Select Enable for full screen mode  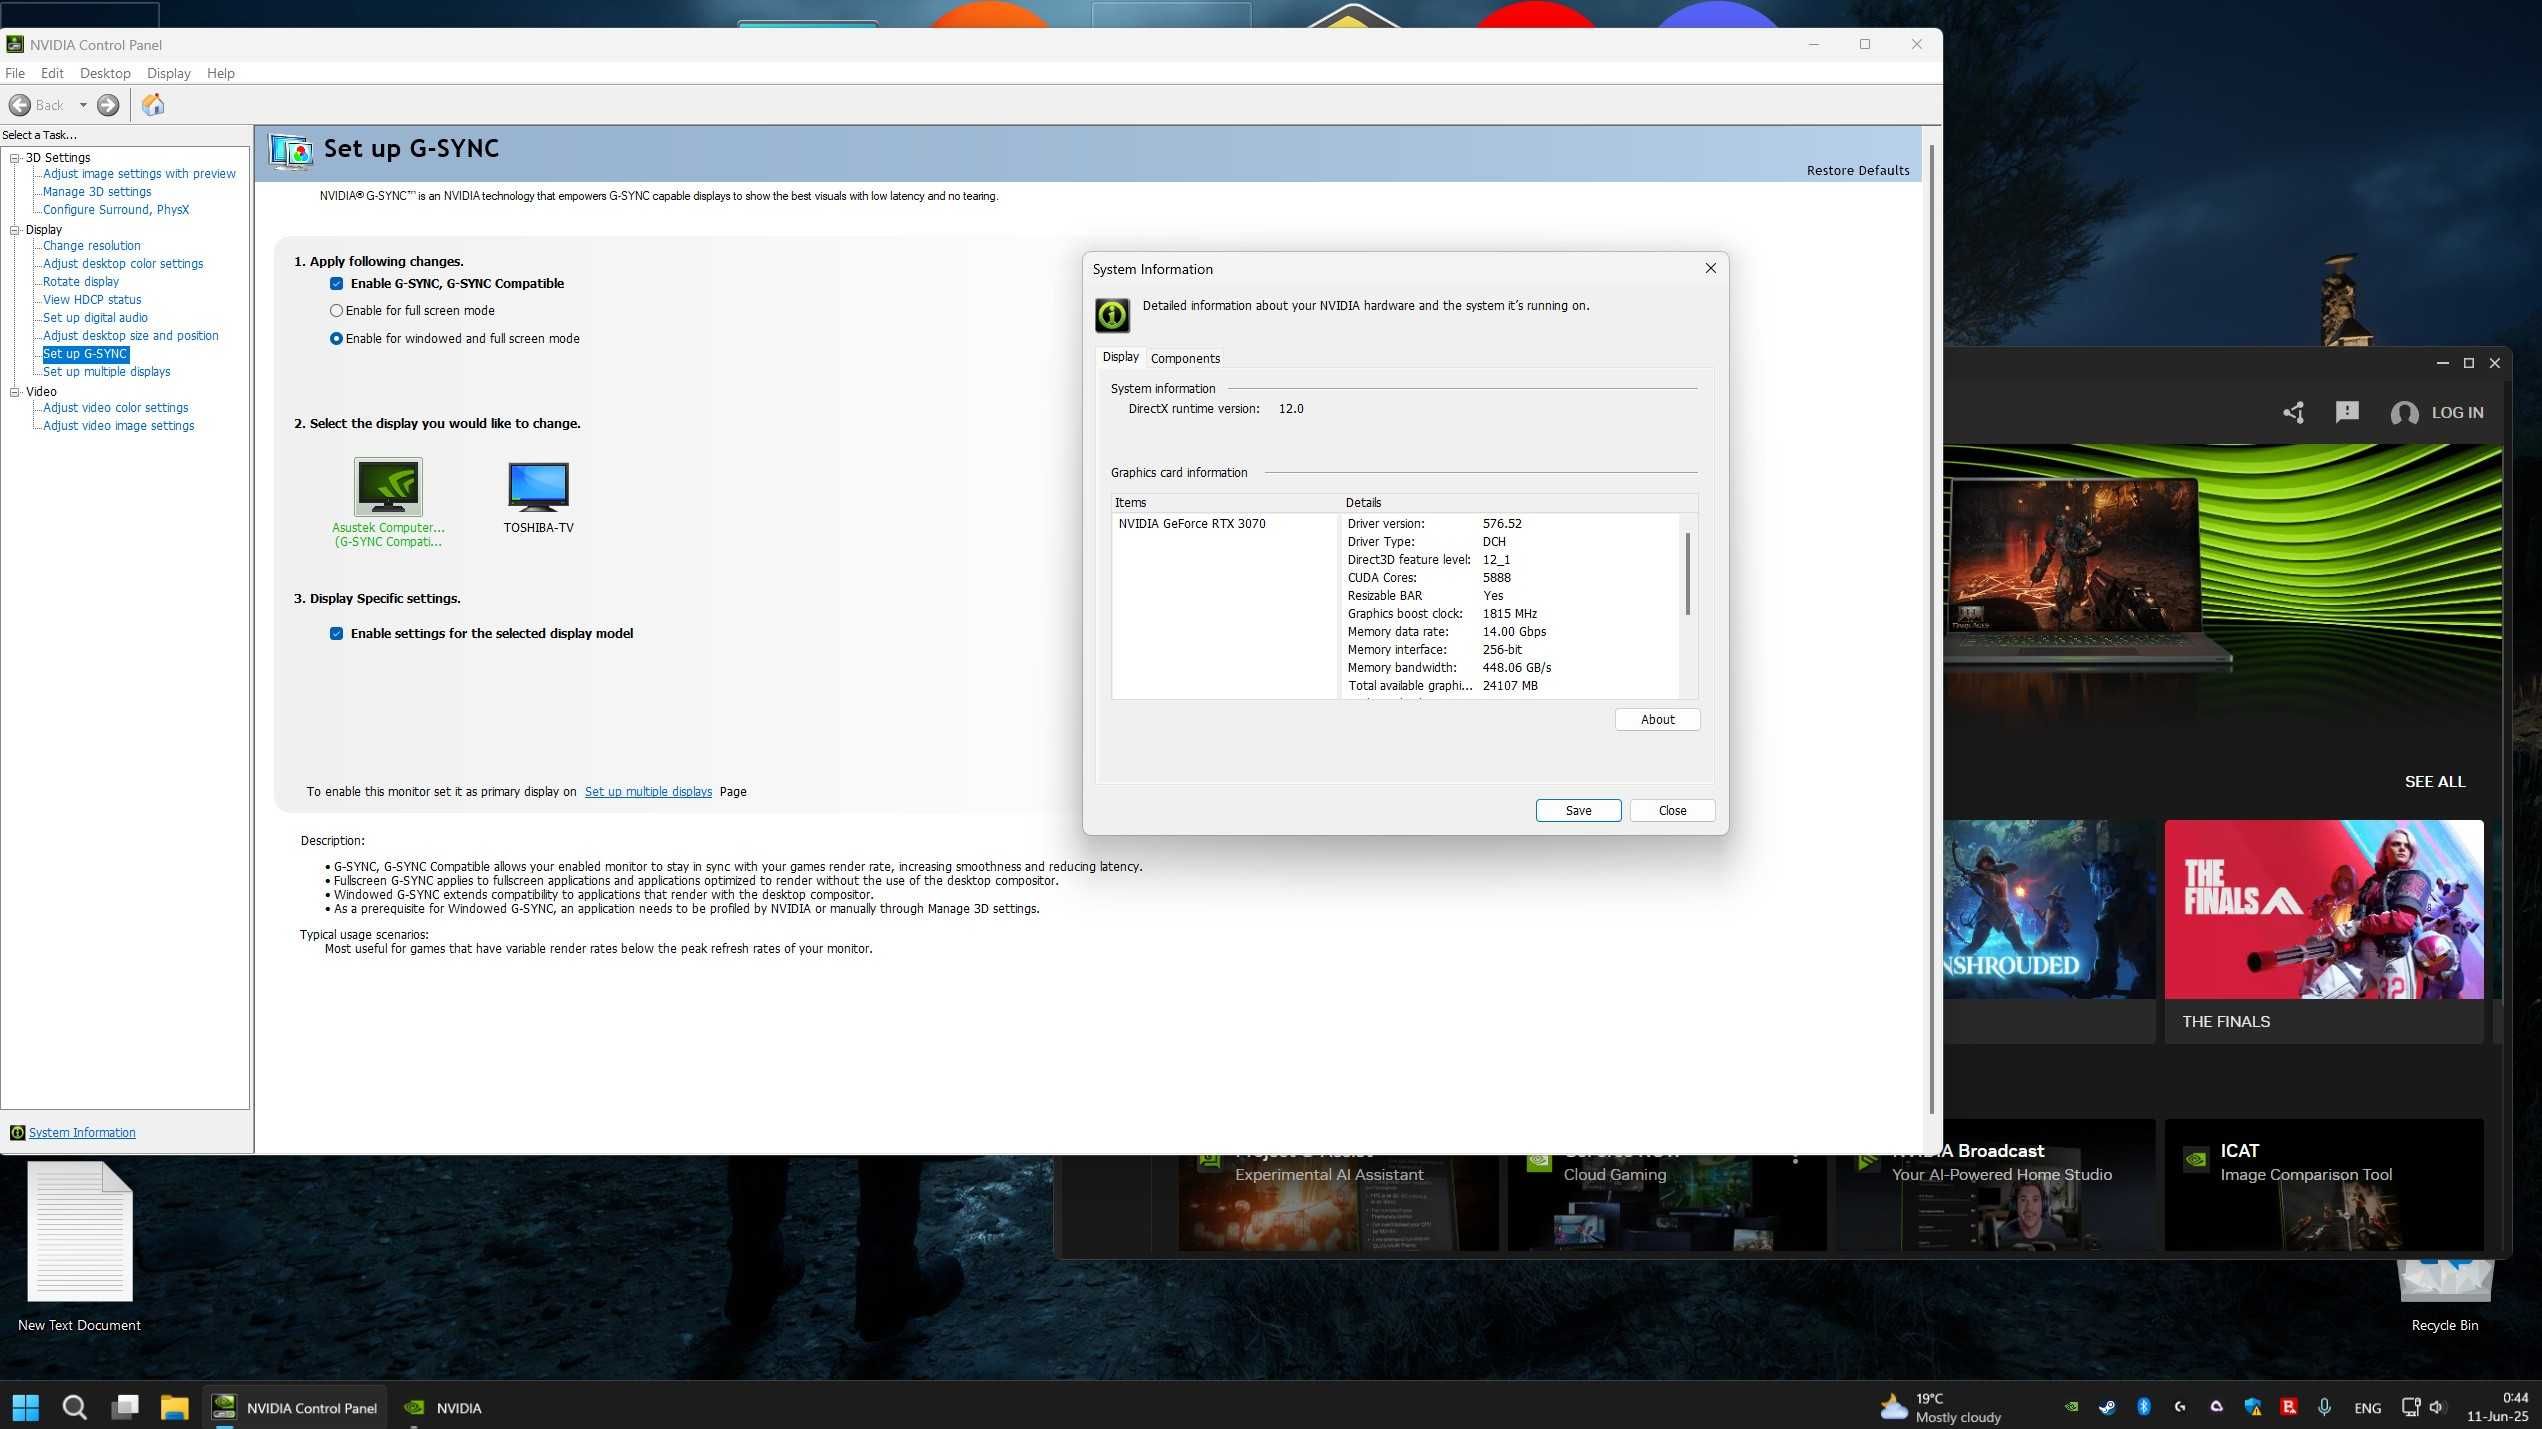click(337, 311)
